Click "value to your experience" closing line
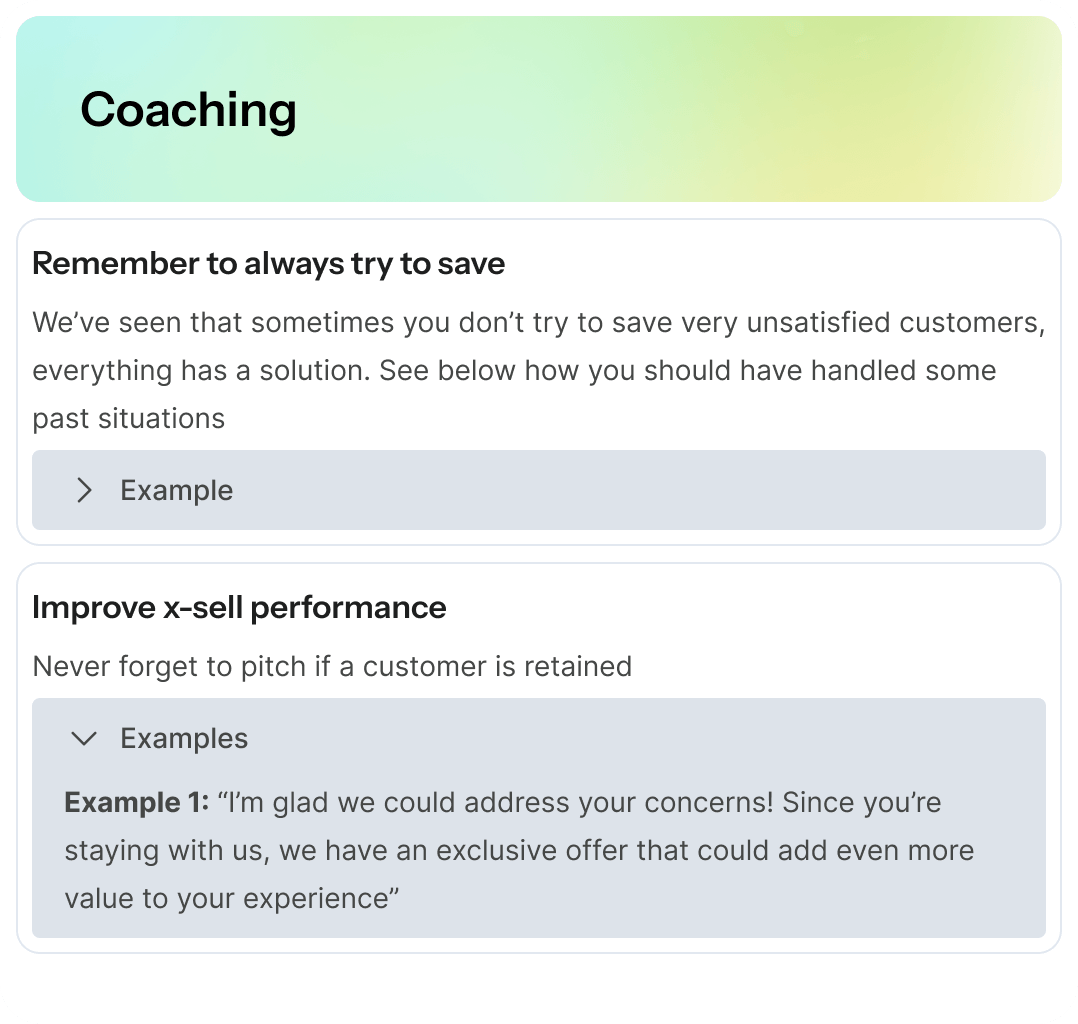1078x1024 pixels. point(231,898)
